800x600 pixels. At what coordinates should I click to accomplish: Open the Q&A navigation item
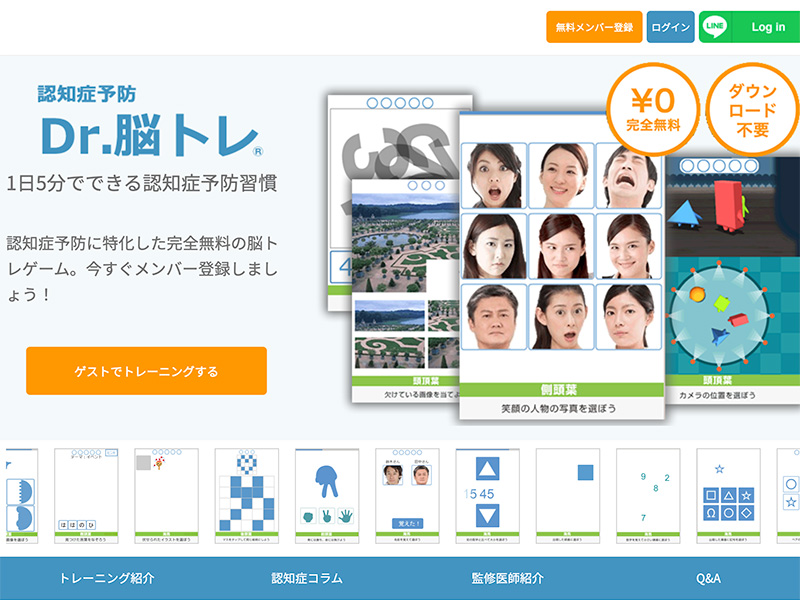coord(708,578)
